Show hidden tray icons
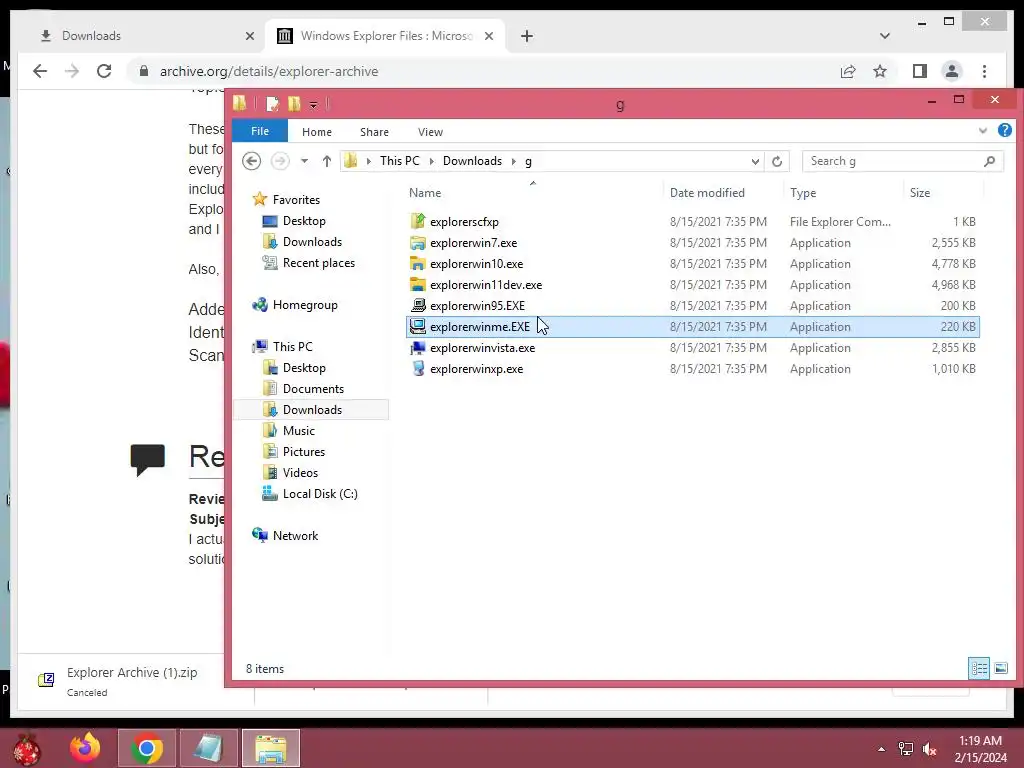Viewport: 1024px width, 768px height. (x=881, y=749)
